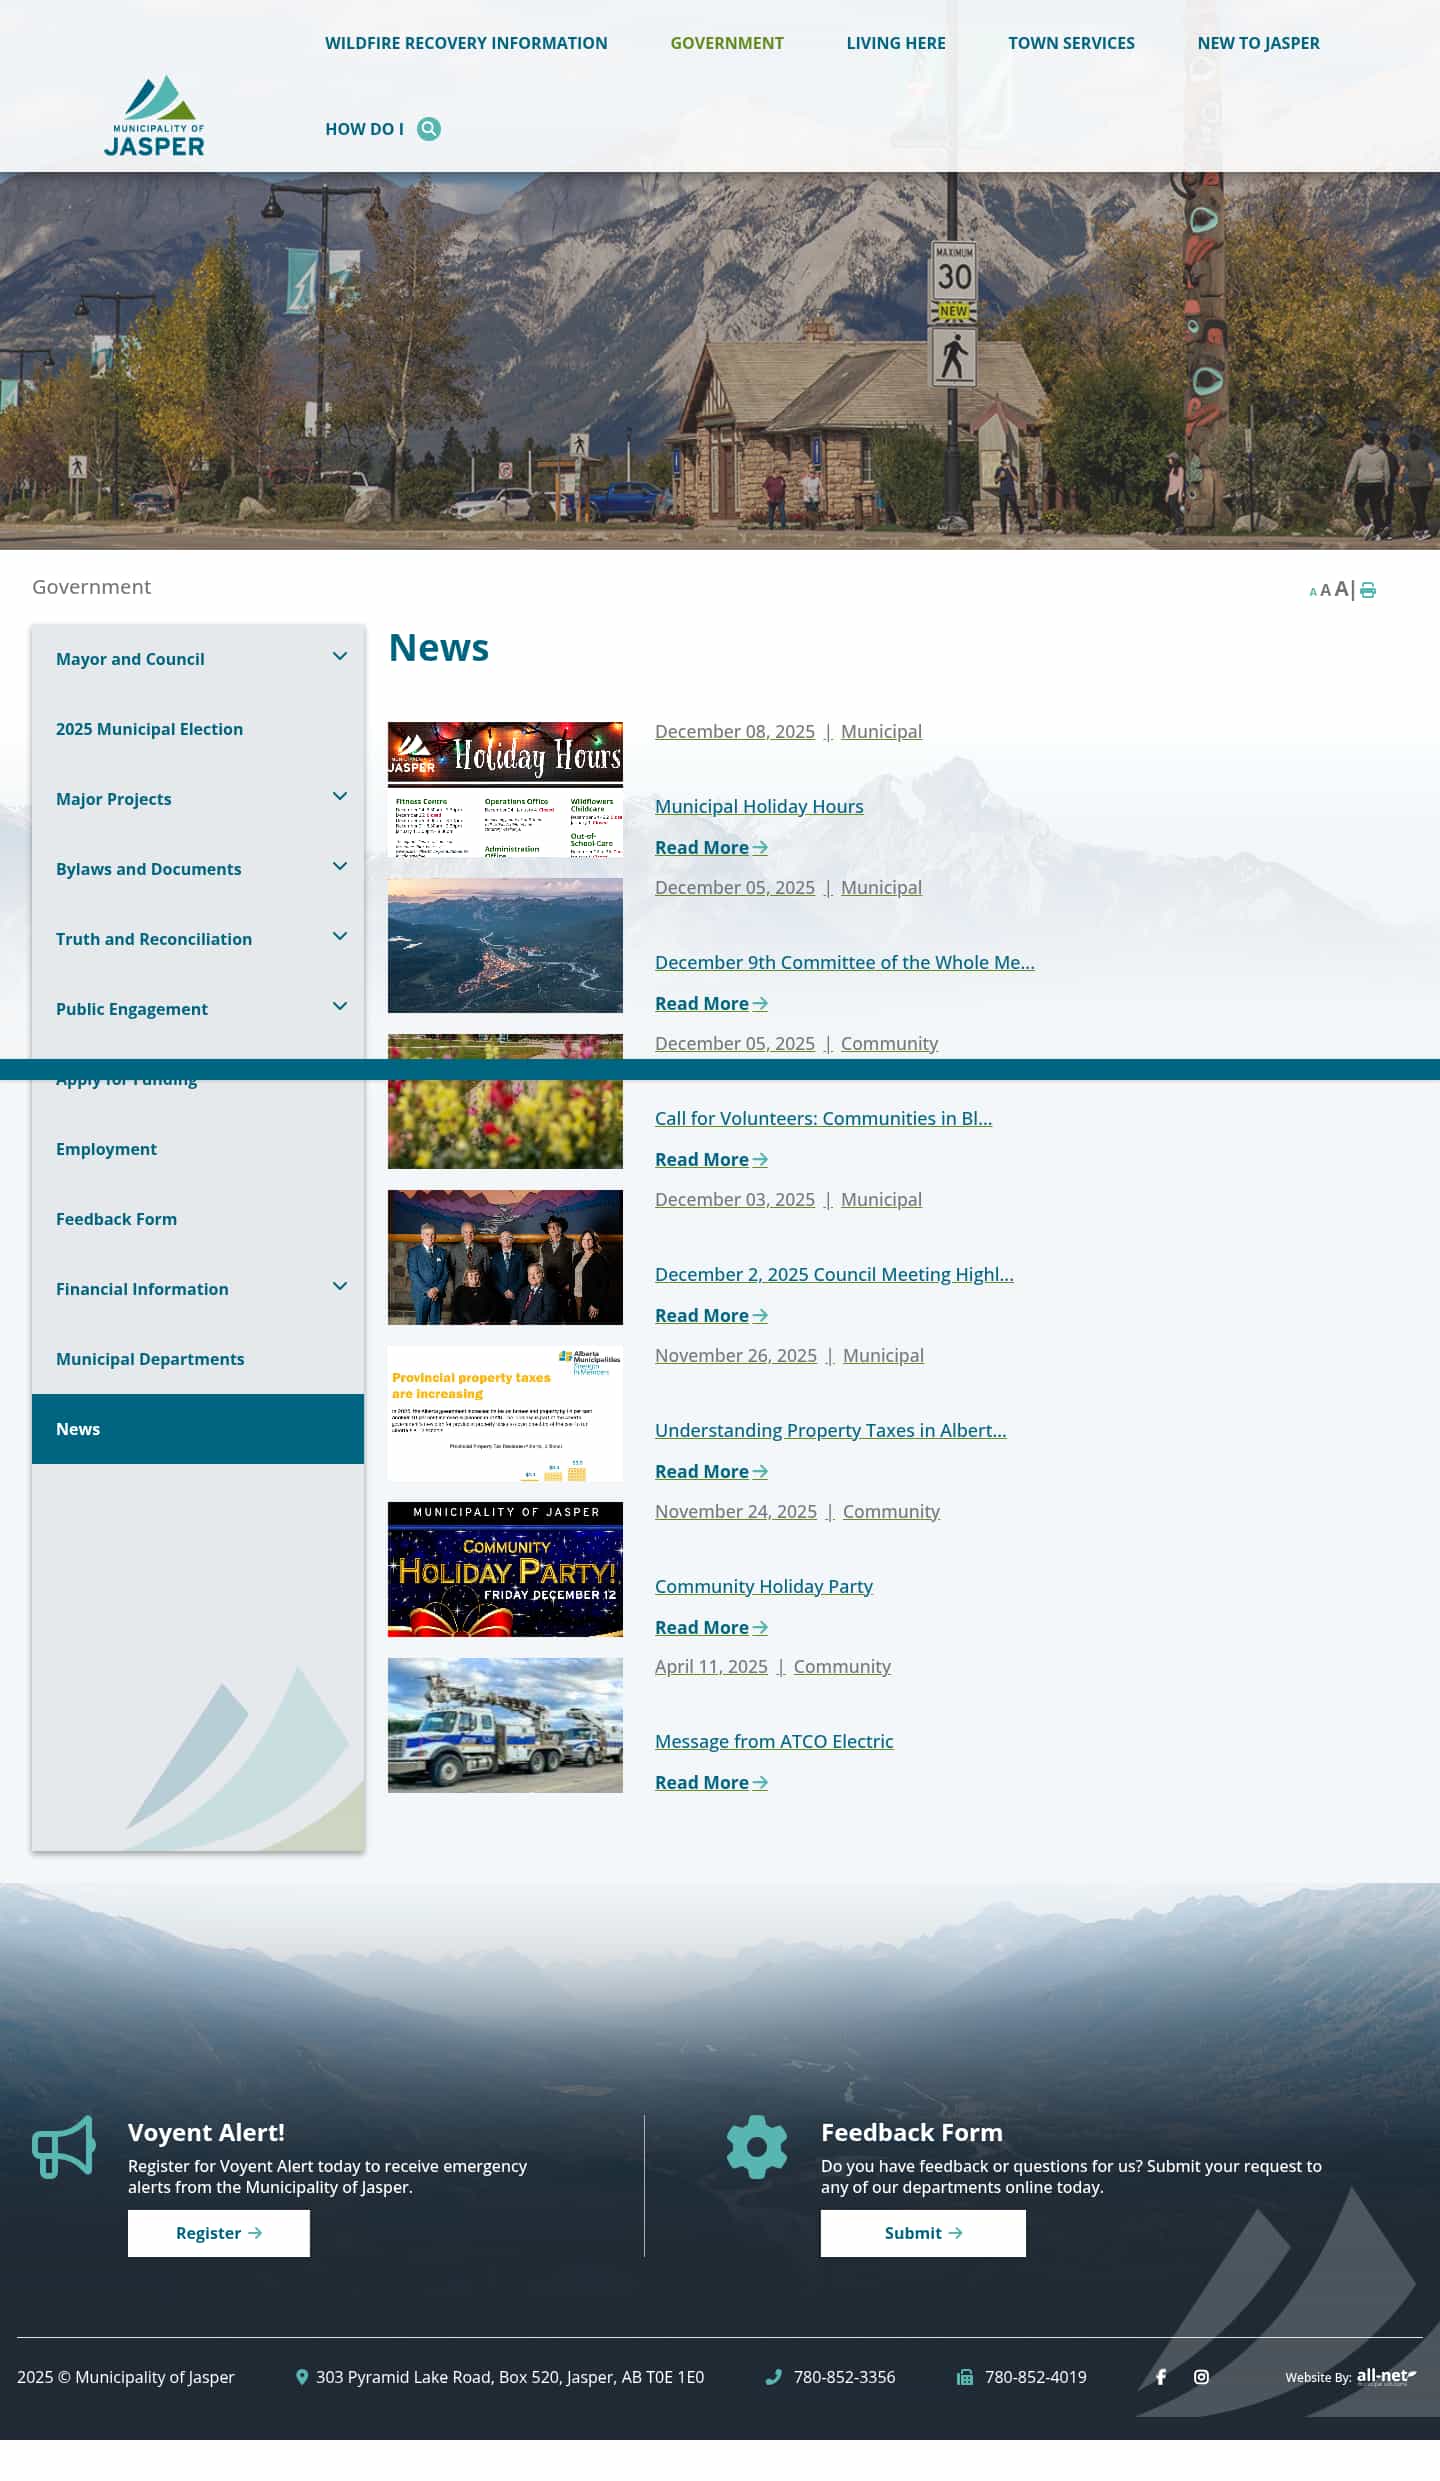Expand the Major Projects chevron
The width and height of the screenshot is (1440, 2481).
pyautogui.click(x=340, y=796)
